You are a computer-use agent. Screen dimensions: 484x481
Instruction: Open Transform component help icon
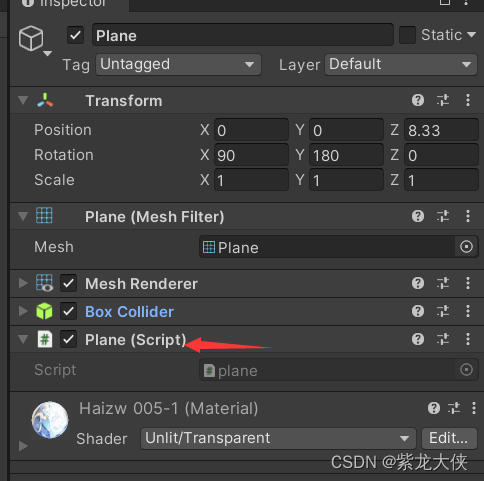[418, 100]
